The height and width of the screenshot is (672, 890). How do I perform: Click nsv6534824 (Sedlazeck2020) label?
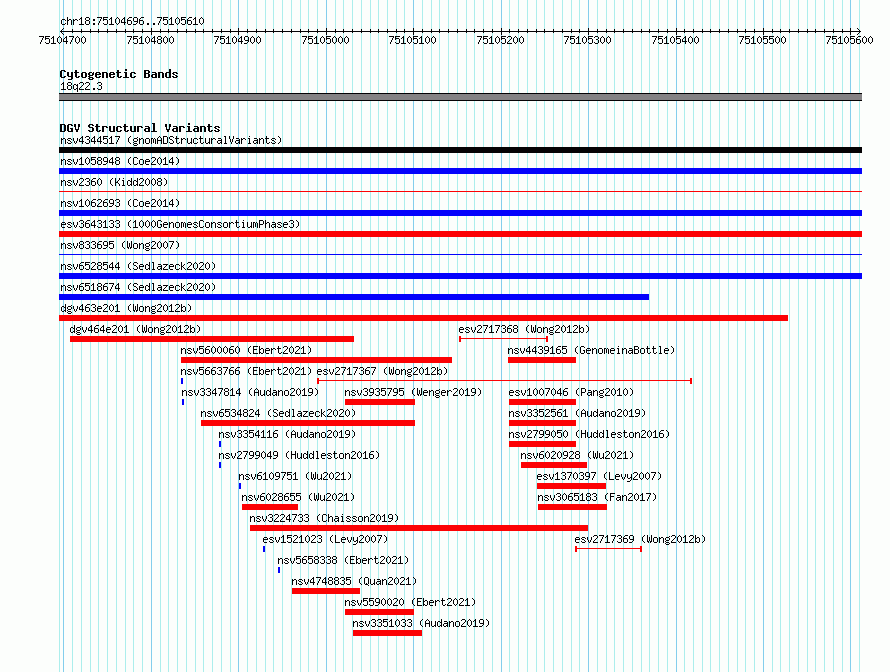point(278,413)
